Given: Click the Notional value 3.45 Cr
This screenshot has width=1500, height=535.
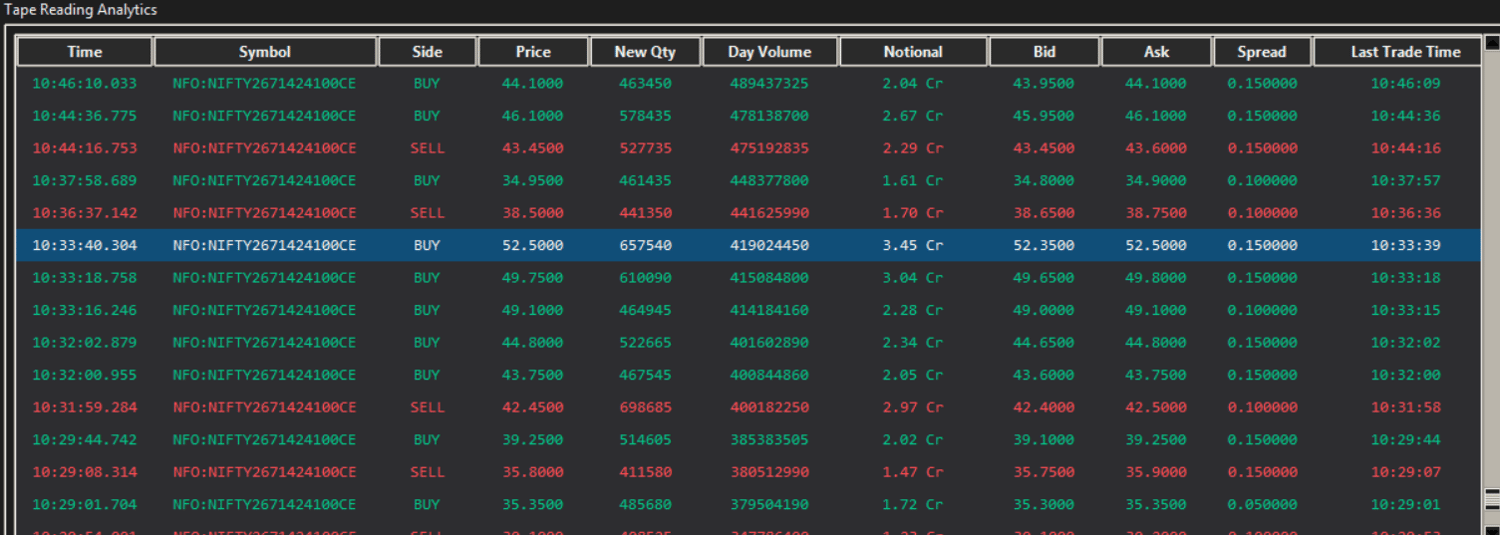Looking at the screenshot, I should 913,245.
